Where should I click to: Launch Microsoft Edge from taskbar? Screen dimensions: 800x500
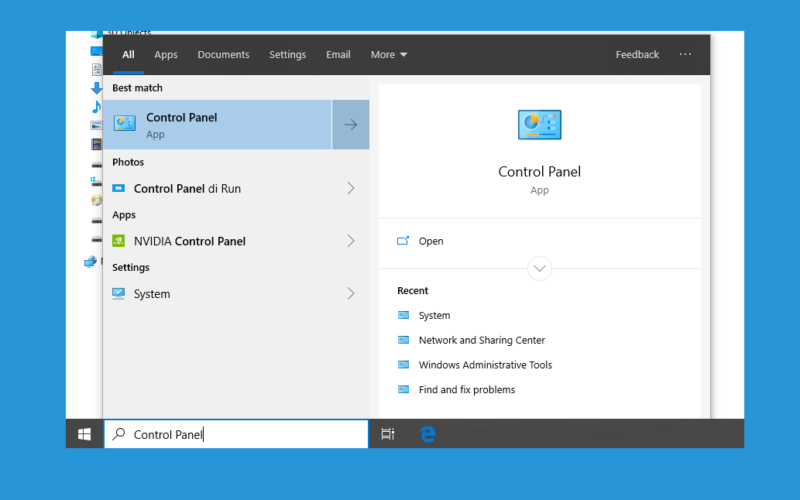[x=428, y=434]
